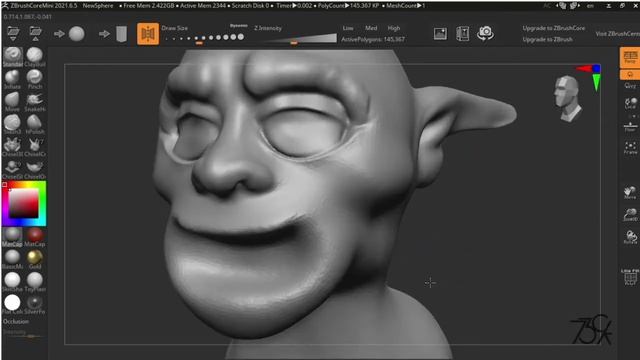This screenshot has width=640, height=360.
Task: Pick a color in the color square
Action: [x=24, y=204]
